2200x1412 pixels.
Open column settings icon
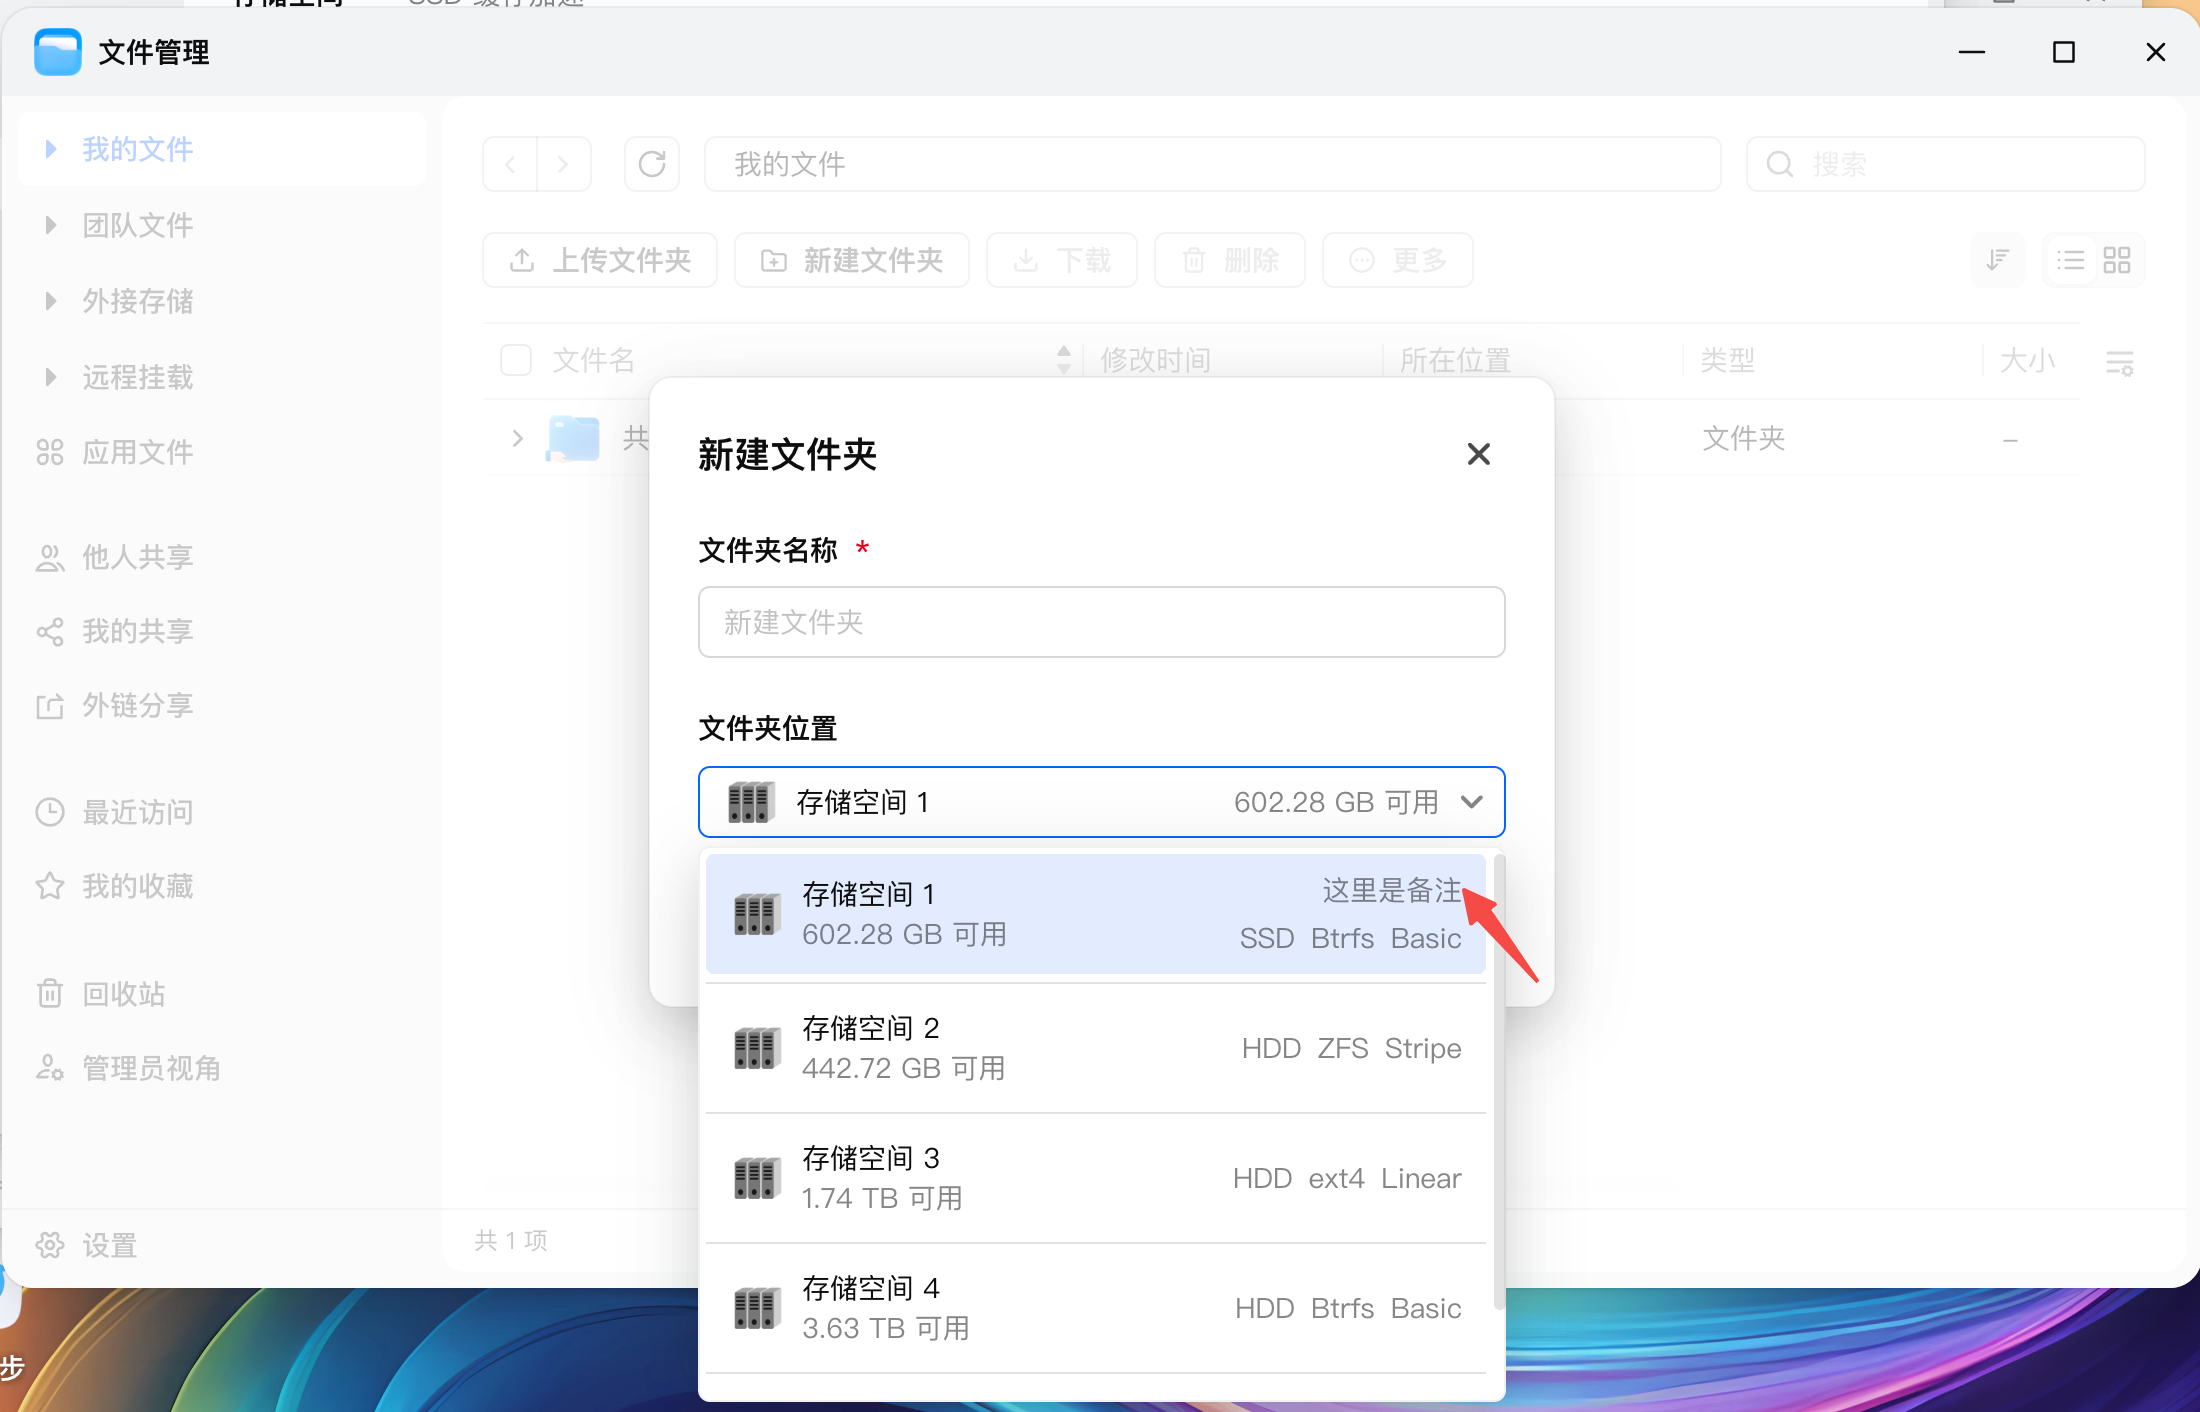pos(2120,362)
